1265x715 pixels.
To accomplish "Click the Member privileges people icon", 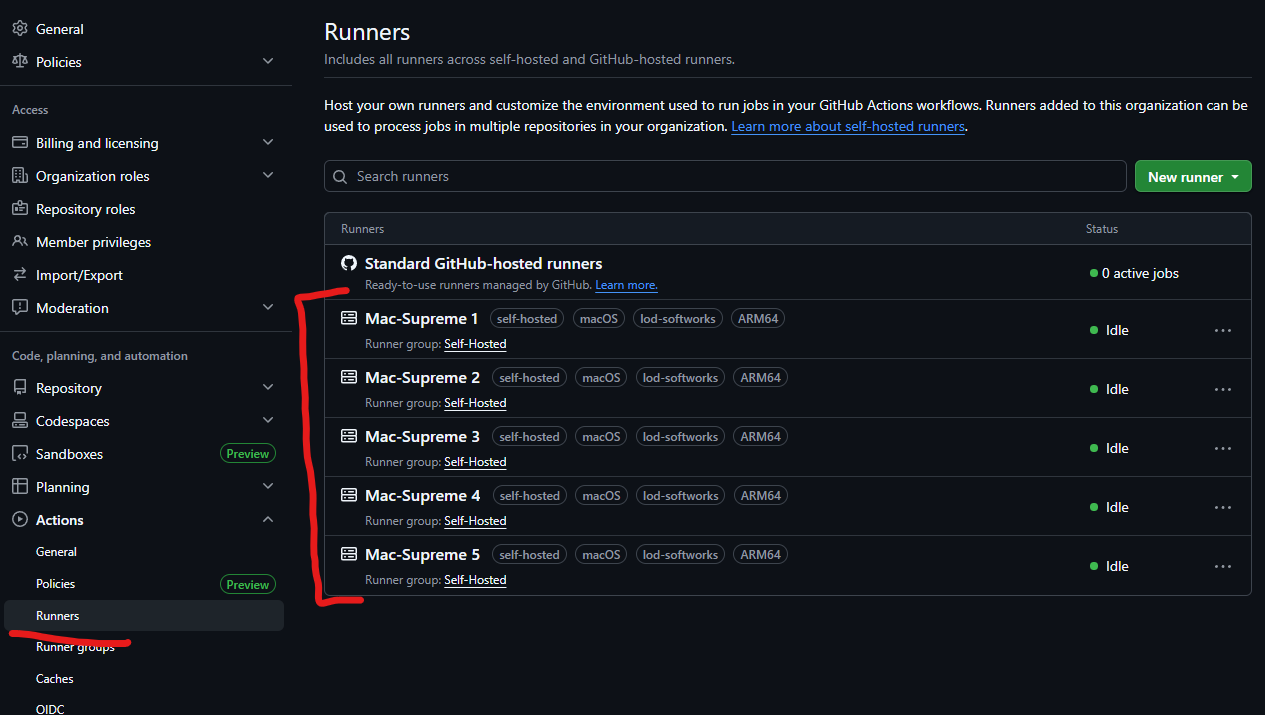I will pos(19,242).
